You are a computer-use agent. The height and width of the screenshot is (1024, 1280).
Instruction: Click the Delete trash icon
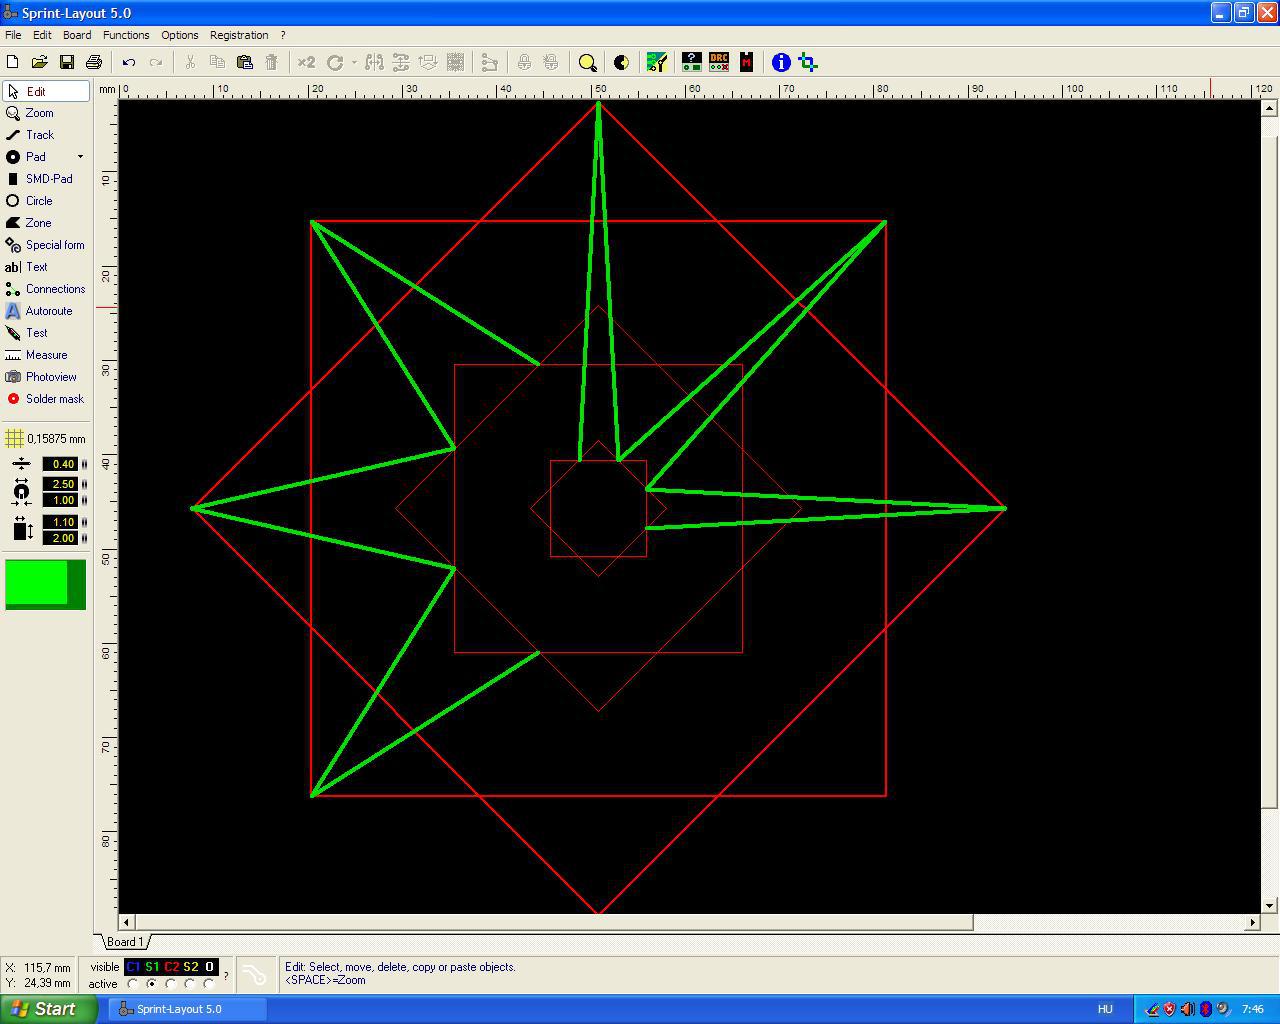[271, 62]
